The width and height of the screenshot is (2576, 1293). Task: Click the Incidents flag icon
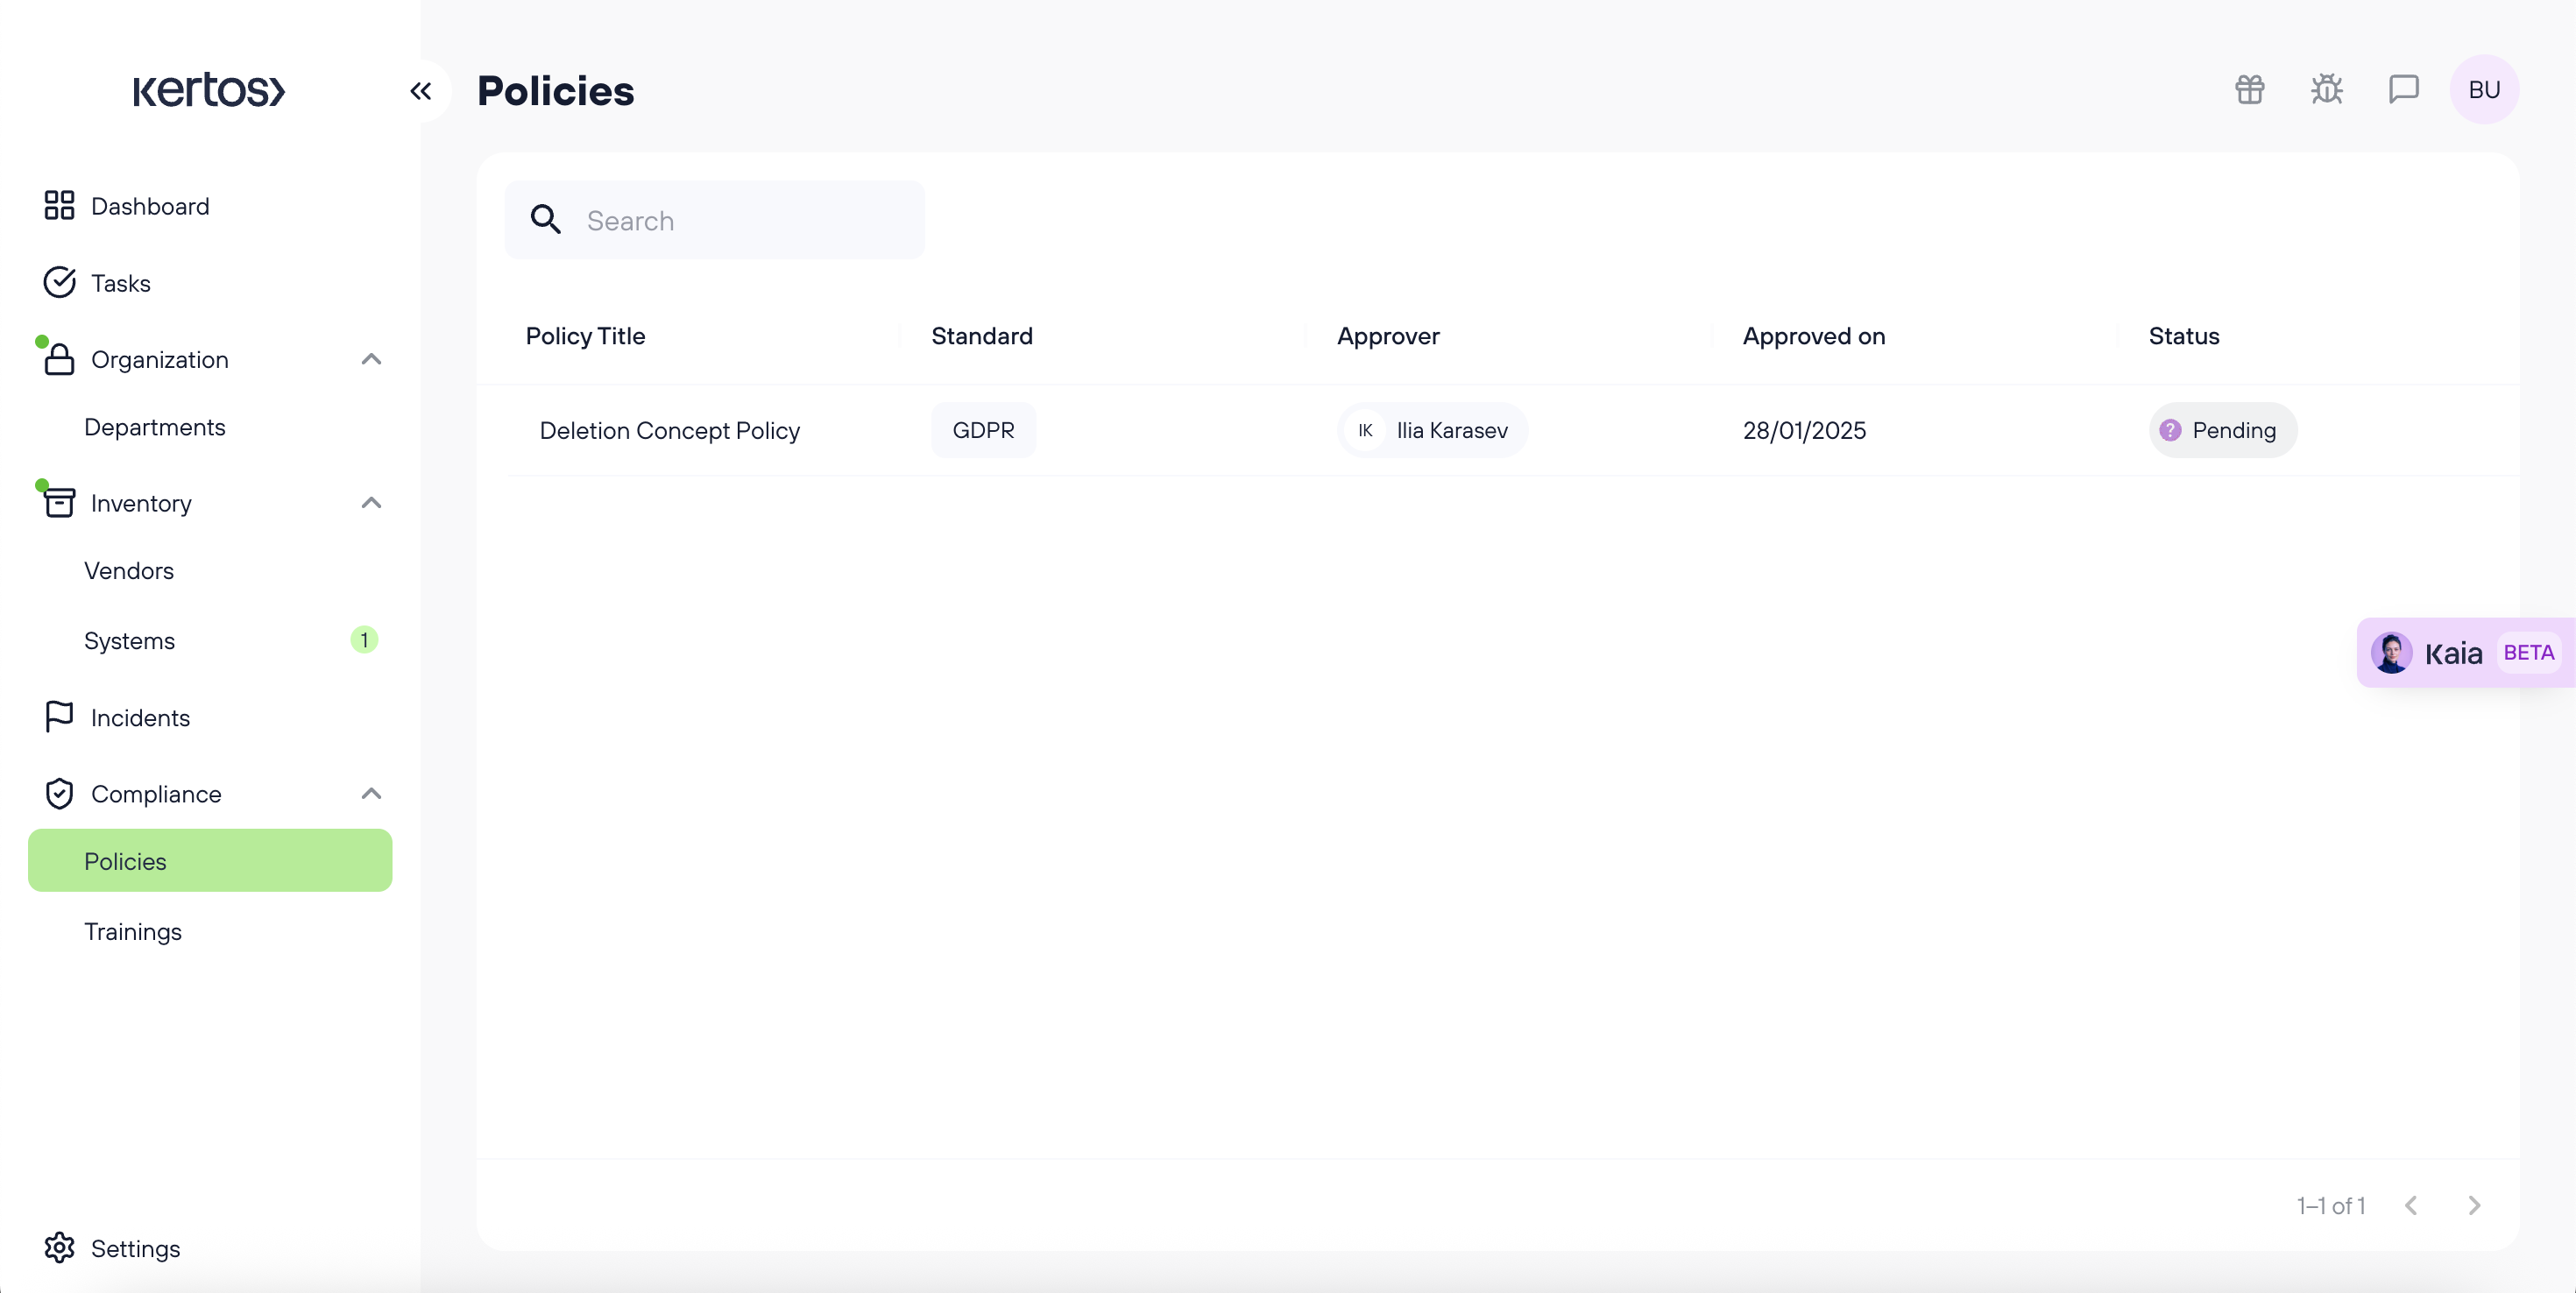[59, 717]
